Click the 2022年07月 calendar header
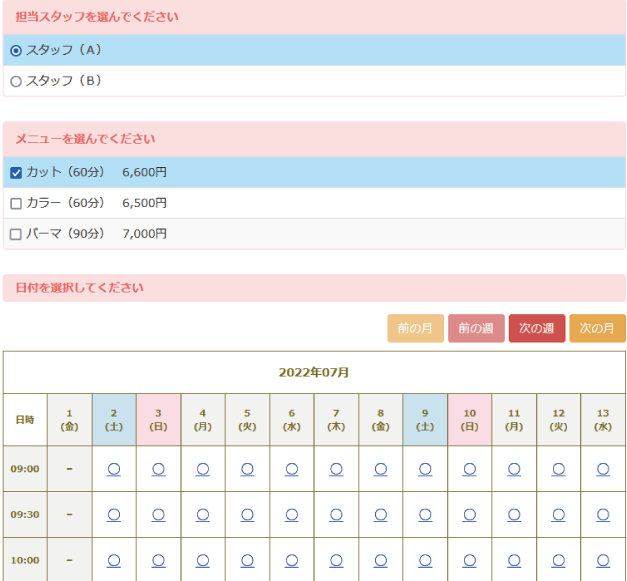Viewport: 627px width, 581px height. pyautogui.click(x=314, y=372)
